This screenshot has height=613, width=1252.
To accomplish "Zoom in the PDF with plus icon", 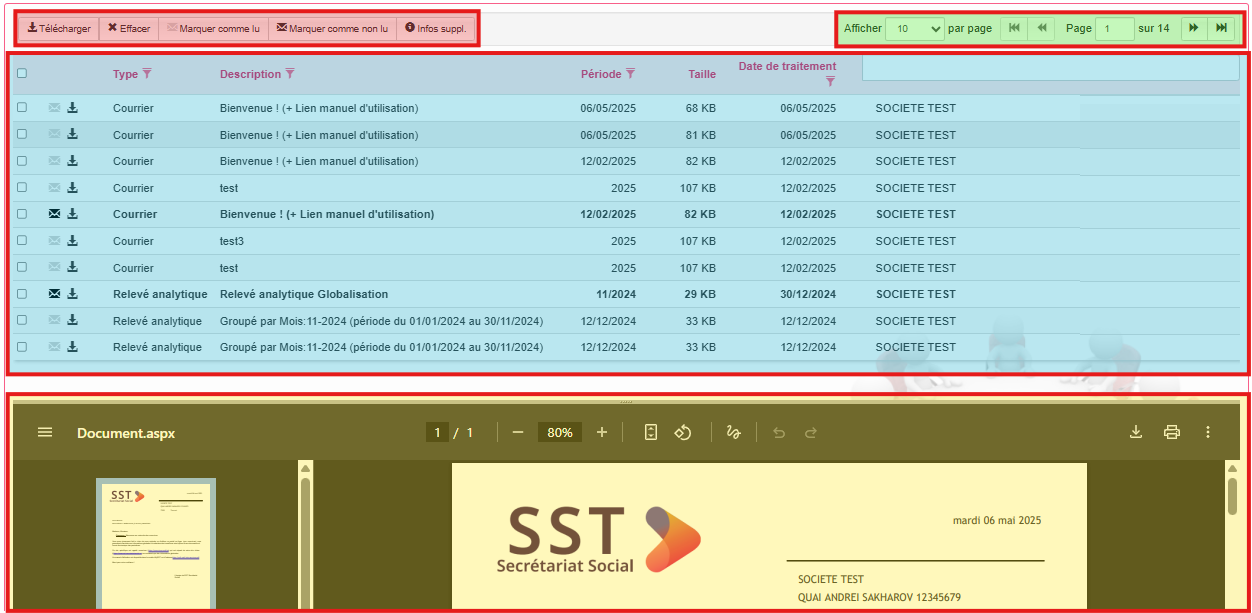I will click(x=601, y=432).
